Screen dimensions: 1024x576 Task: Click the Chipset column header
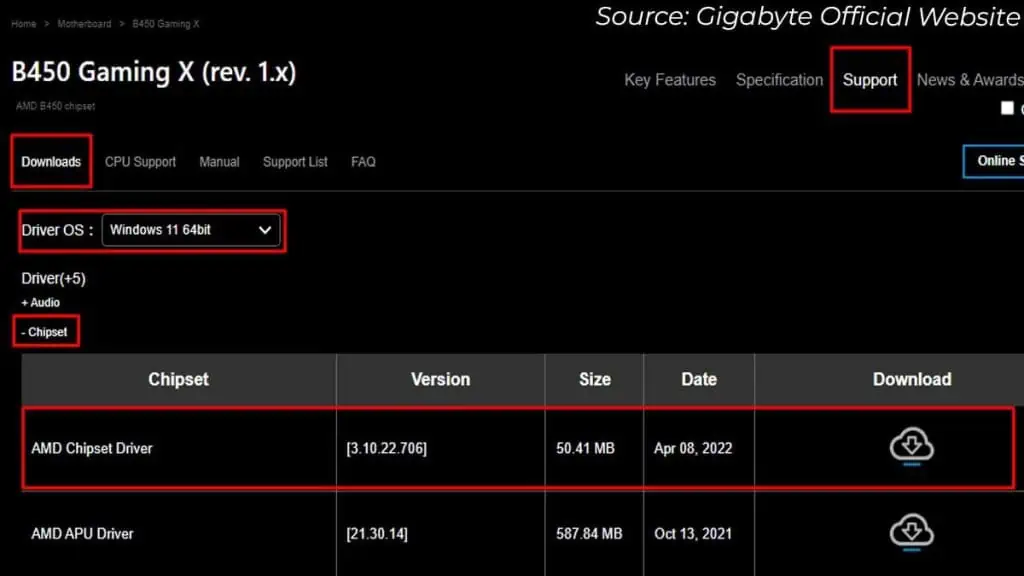(178, 379)
